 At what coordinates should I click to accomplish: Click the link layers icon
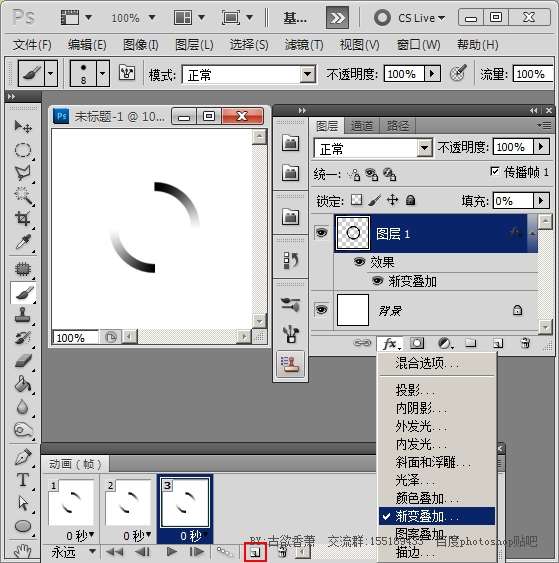tap(362, 343)
